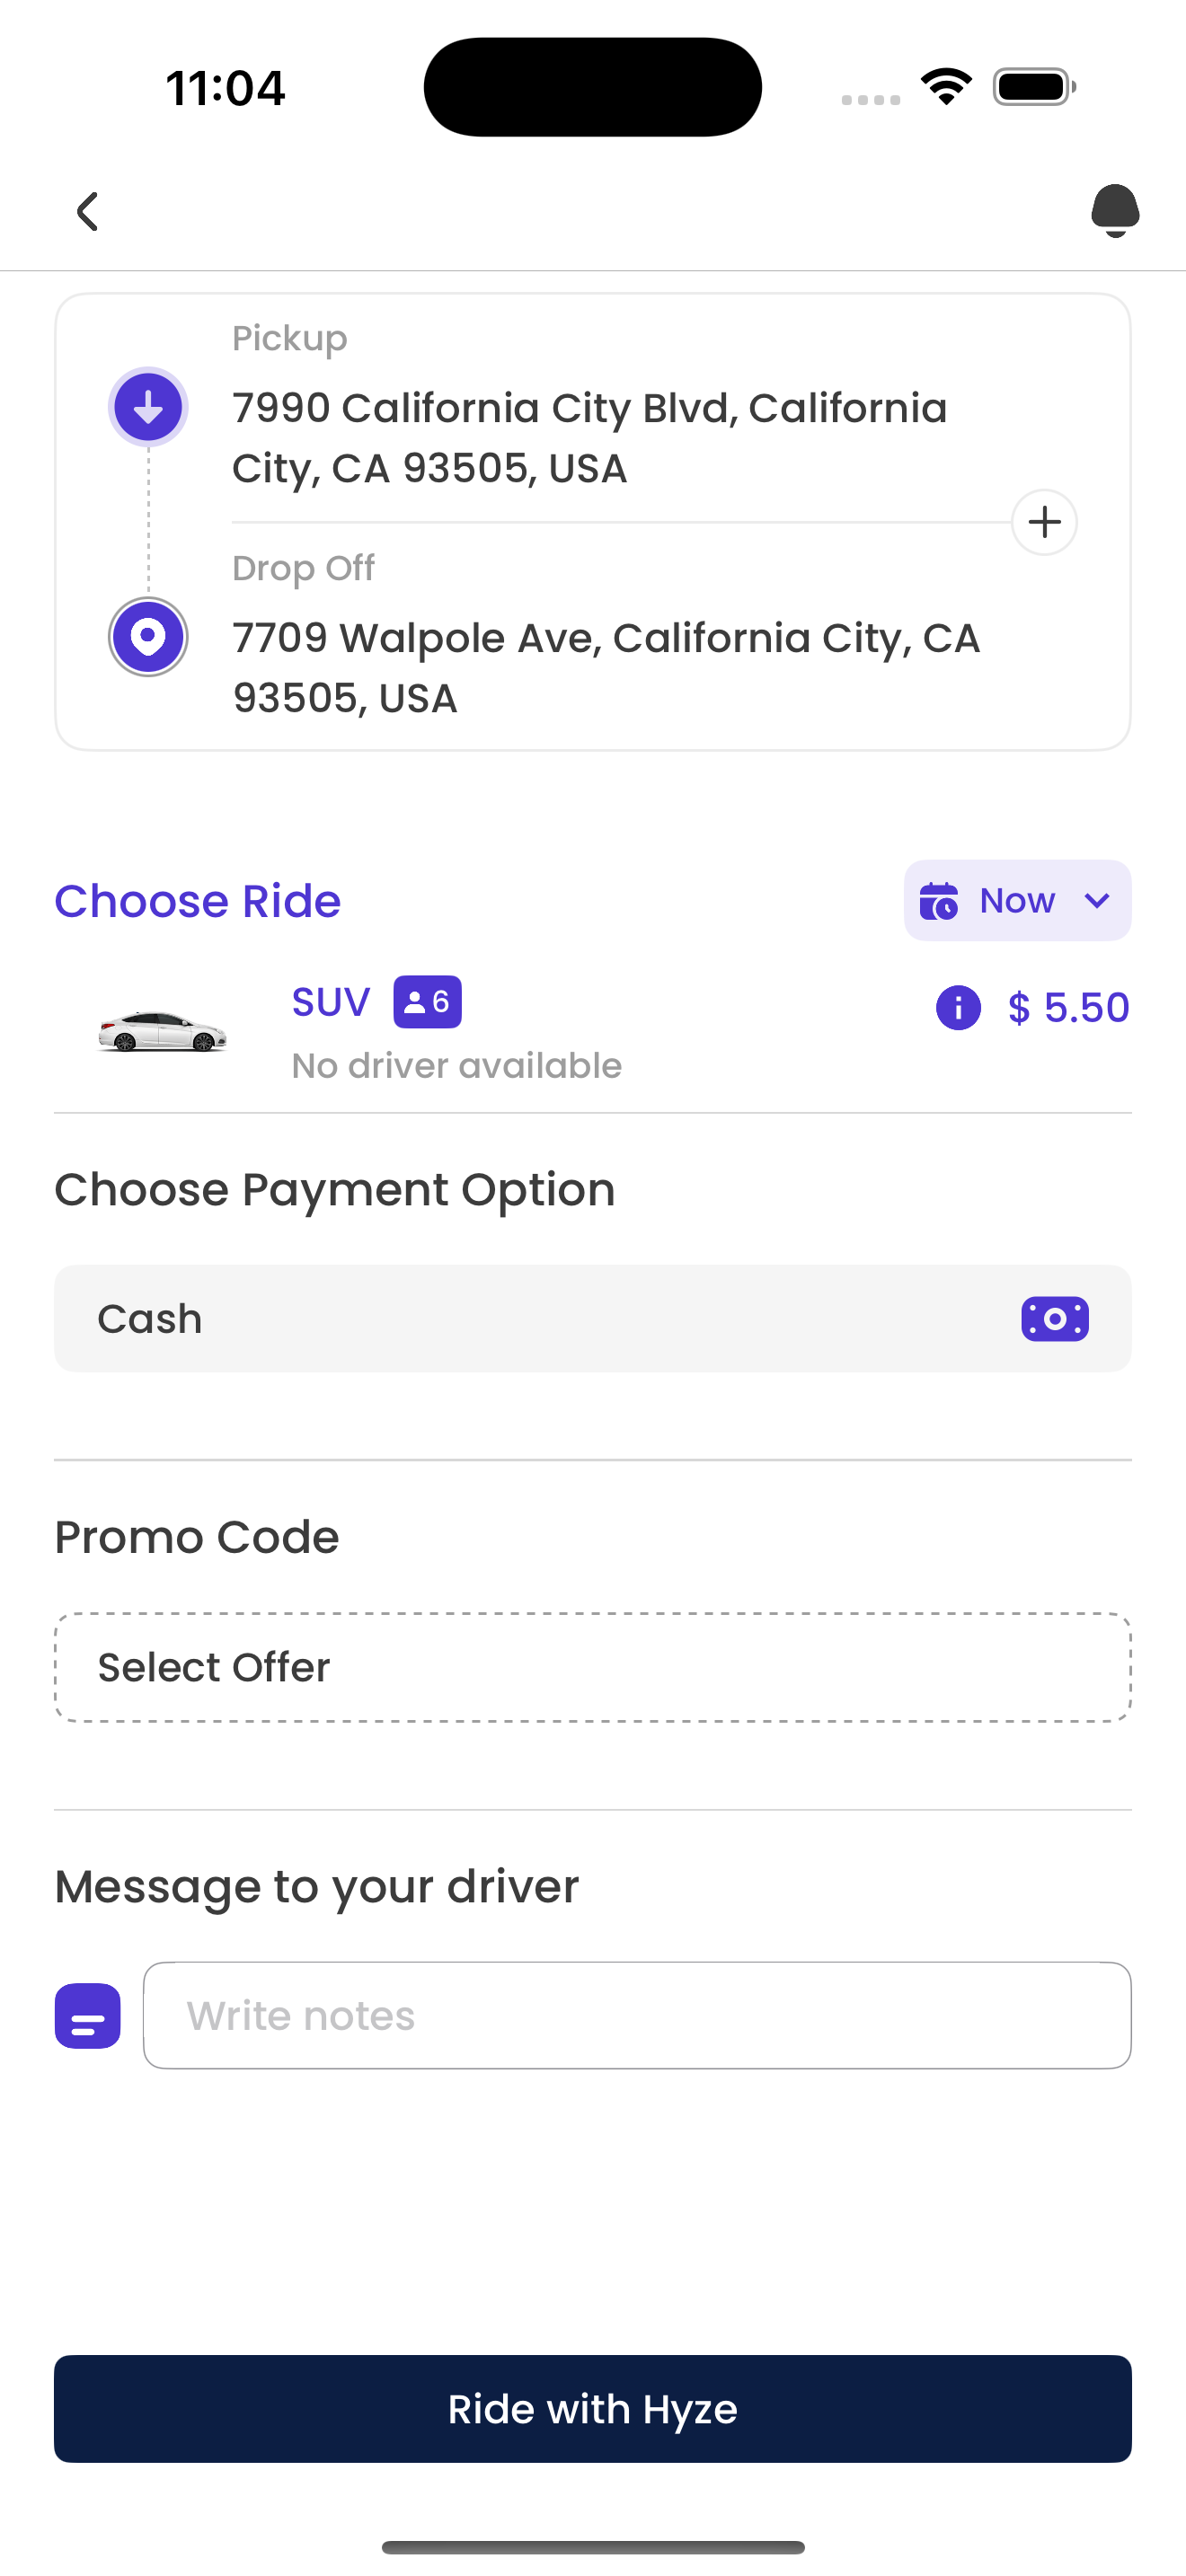Image resolution: width=1186 pixels, height=2576 pixels.
Task: Tap the back arrow icon
Action: (x=88, y=211)
